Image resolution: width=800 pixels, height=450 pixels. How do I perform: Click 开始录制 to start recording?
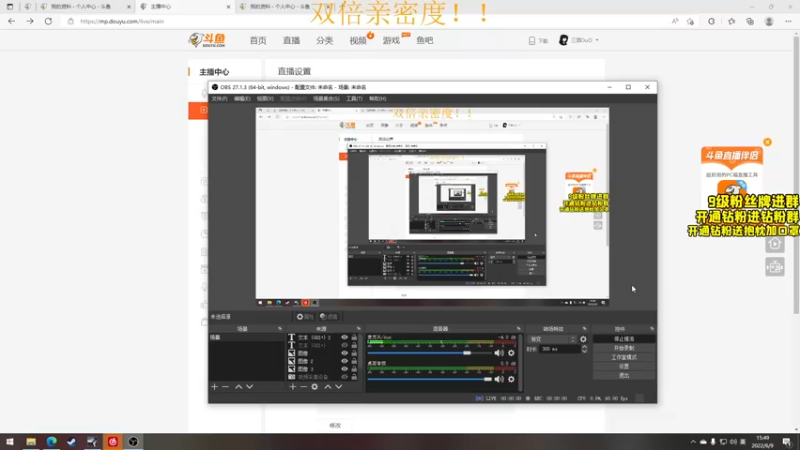[623, 348]
